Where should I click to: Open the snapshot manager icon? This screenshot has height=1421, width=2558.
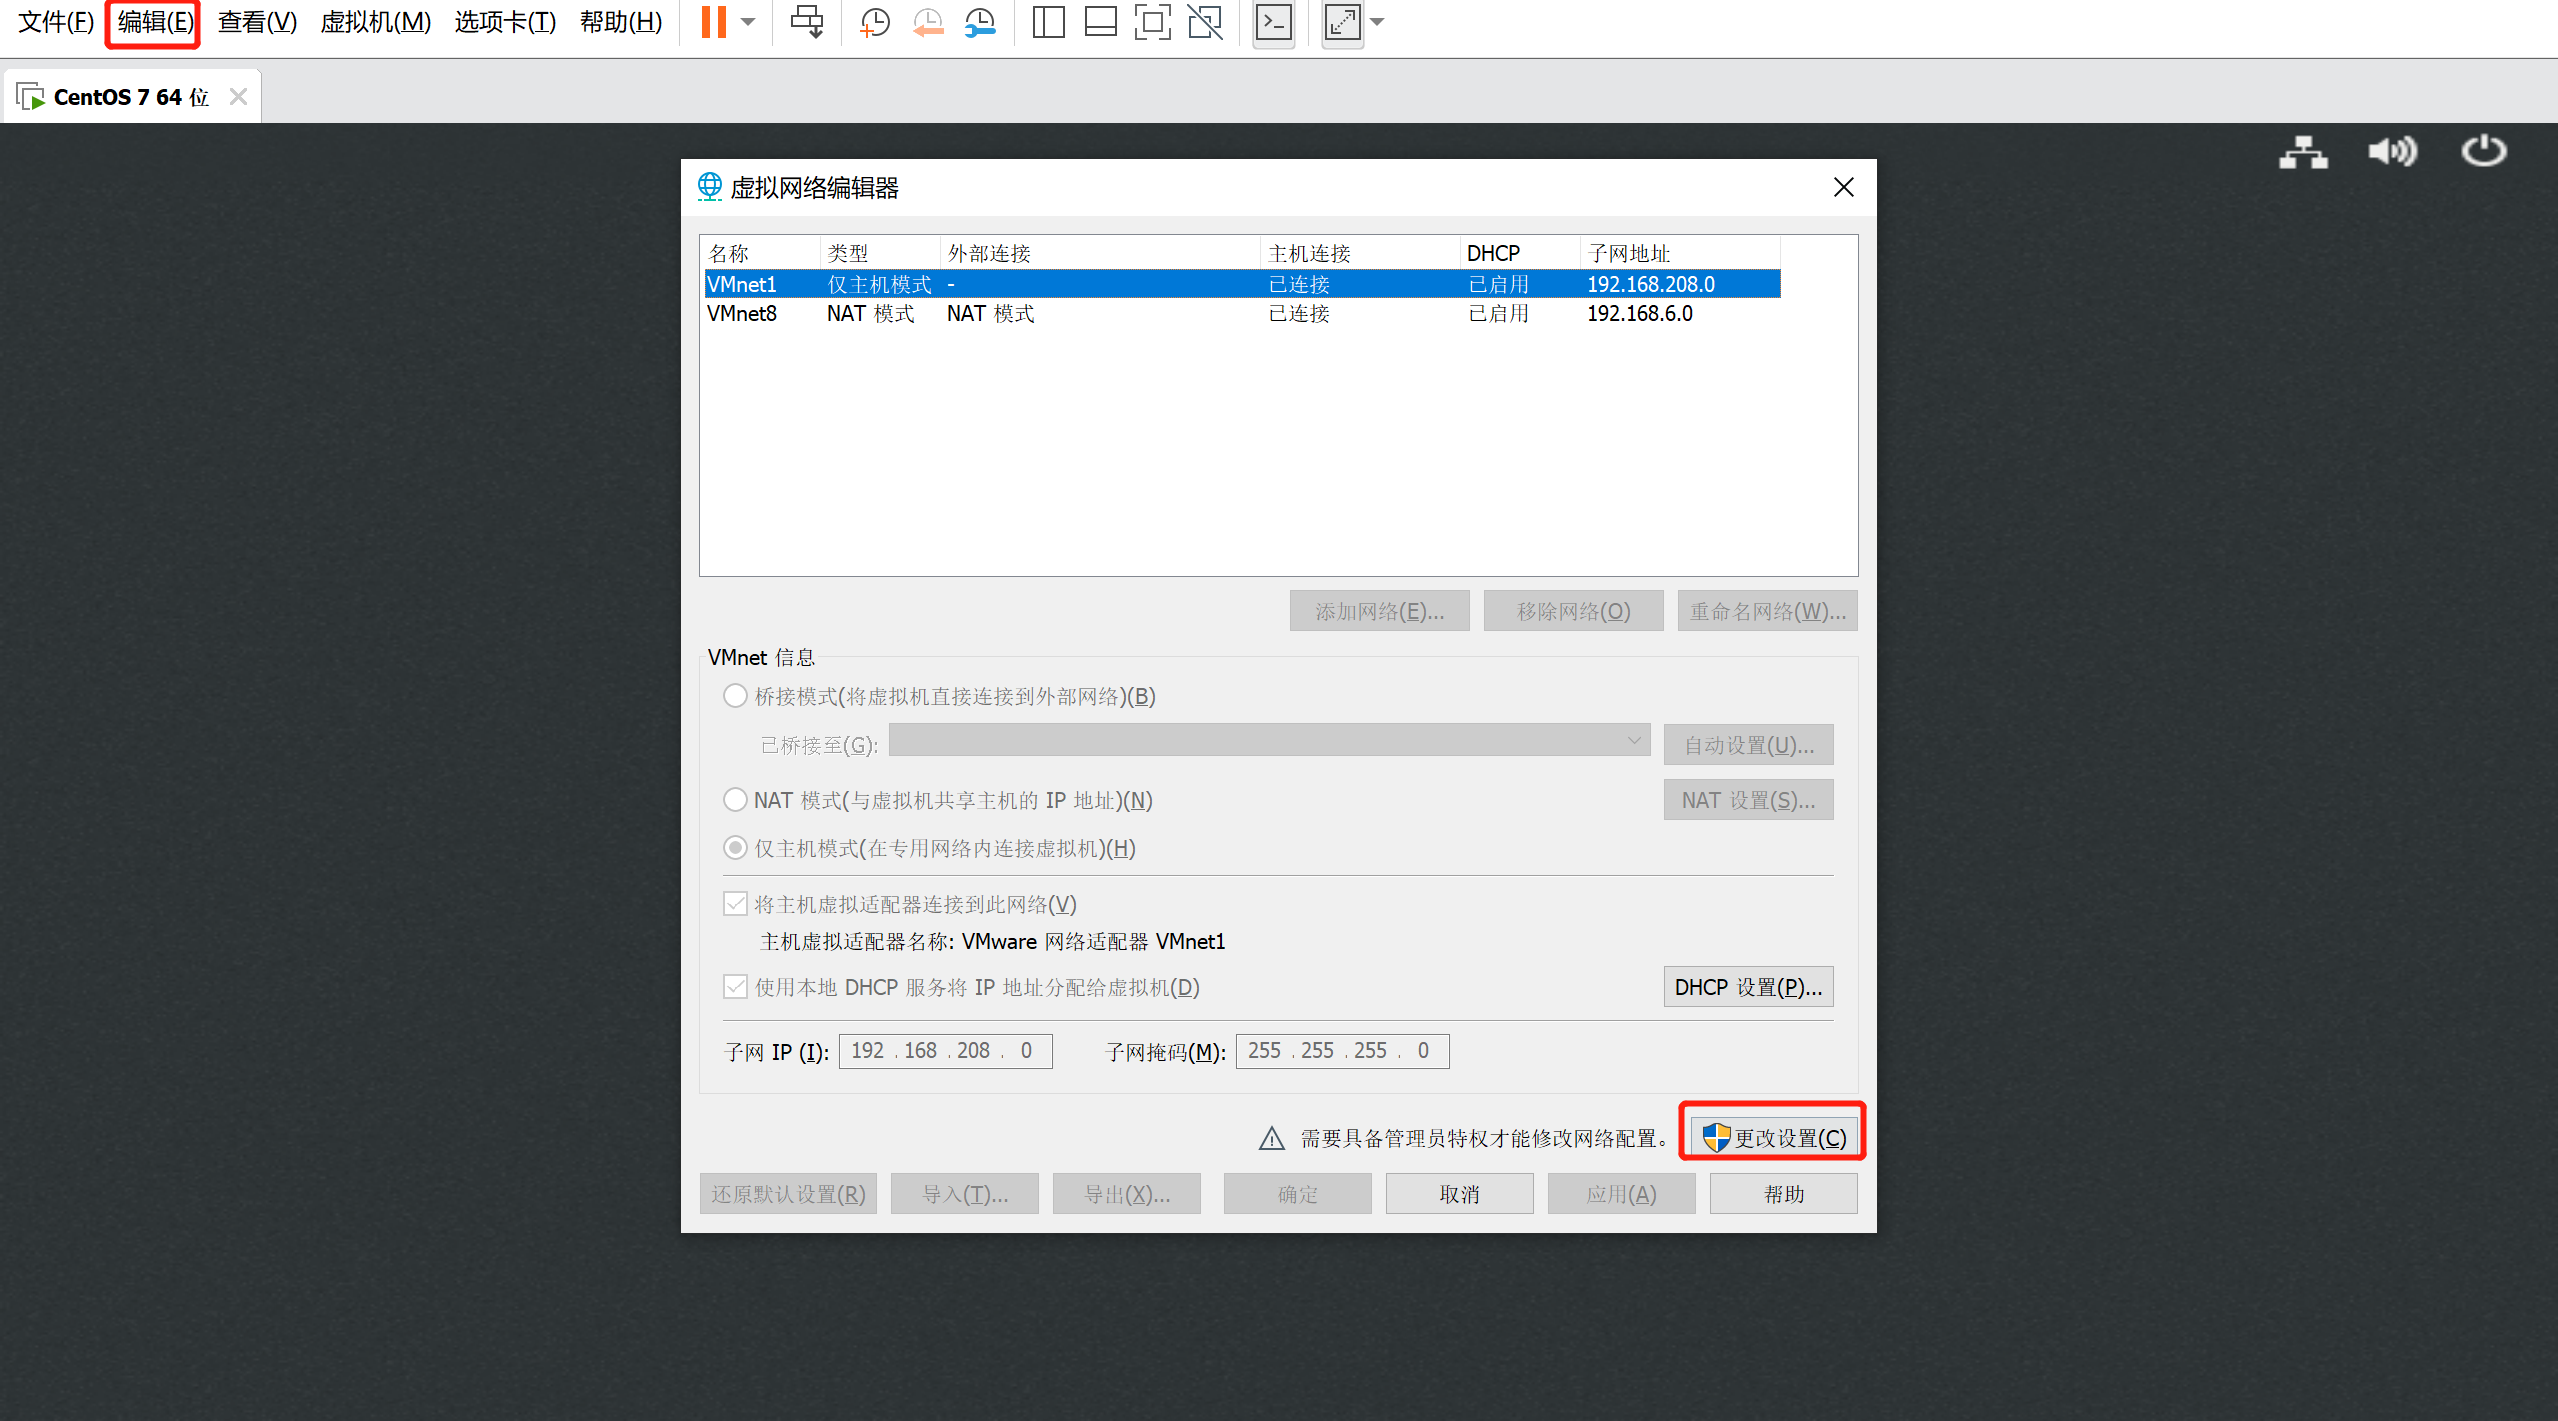pyautogui.click(x=980, y=22)
